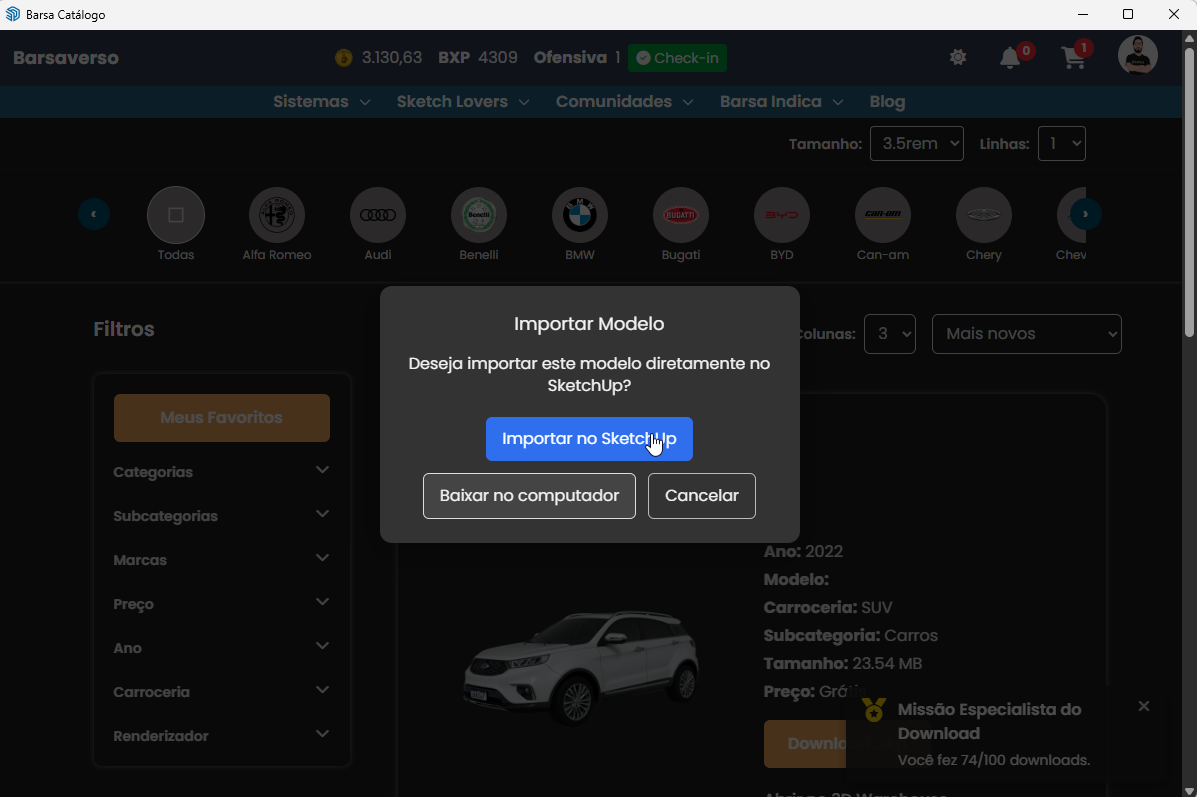
Task: Dismiss the Missão Especialista notification
Action: point(1144,706)
